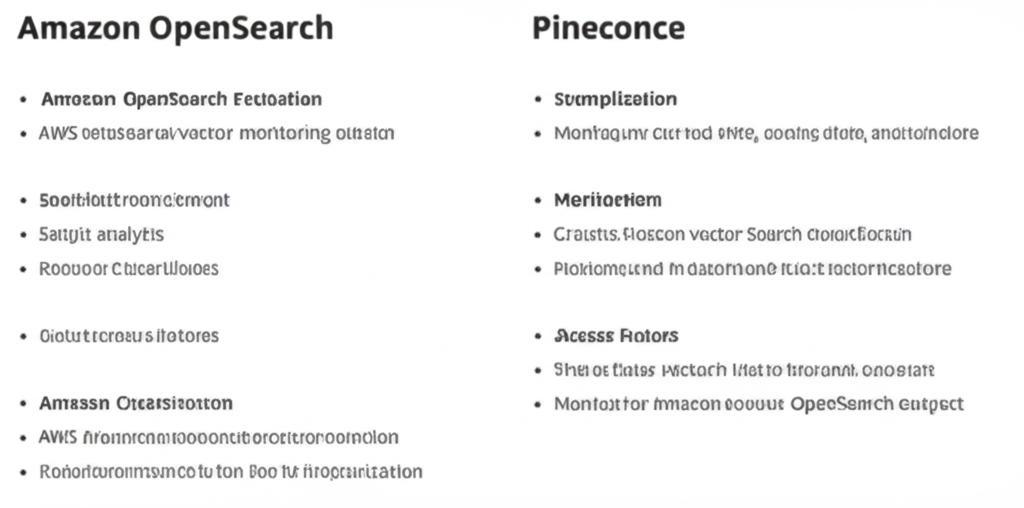Select the bold 'Acesss Fiotors' subheading
1024x508 pixels.
[616, 336]
